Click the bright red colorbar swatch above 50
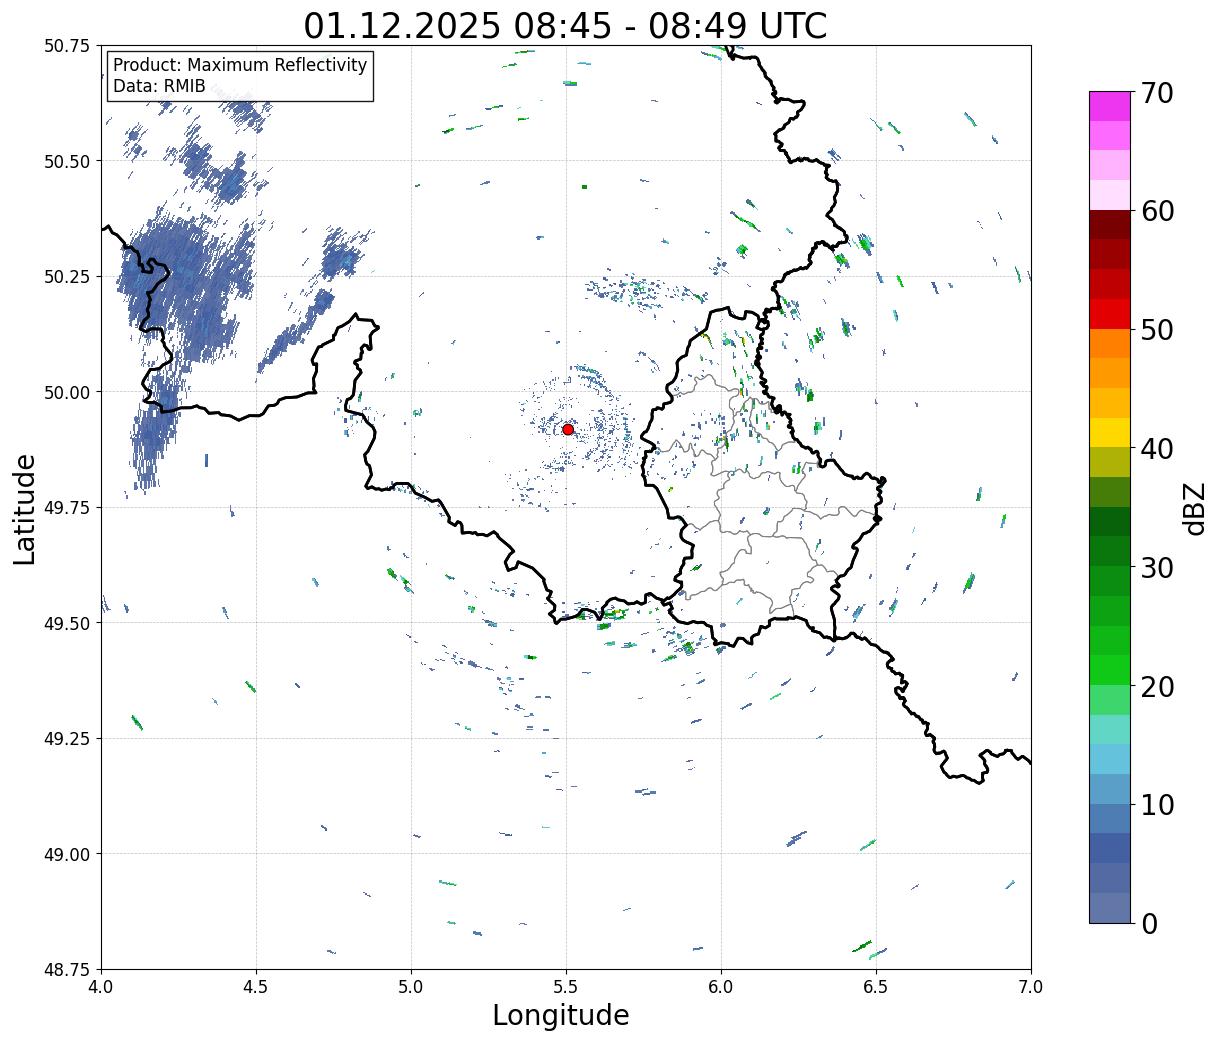The image size is (1219, 1040). 1110,314
